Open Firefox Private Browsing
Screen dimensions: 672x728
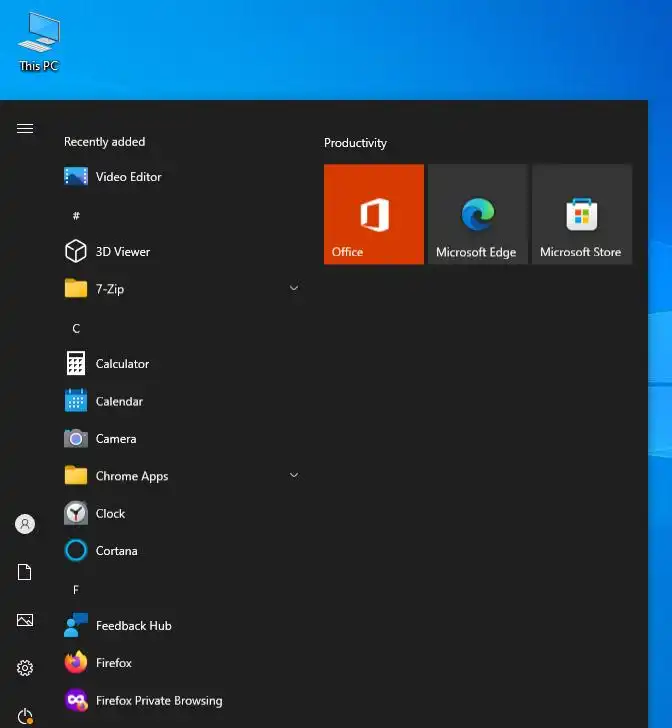[183, 700]
